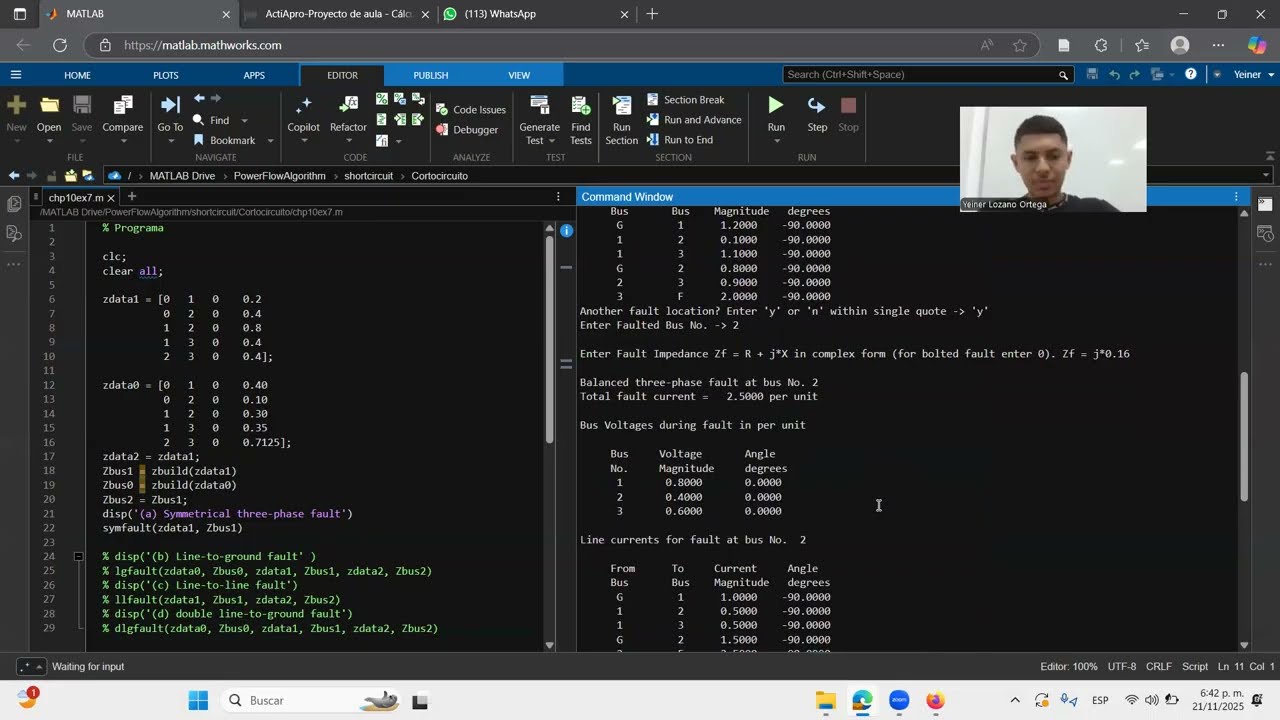
Task: Click the Refactor fx icon
Action: [348, 105]
